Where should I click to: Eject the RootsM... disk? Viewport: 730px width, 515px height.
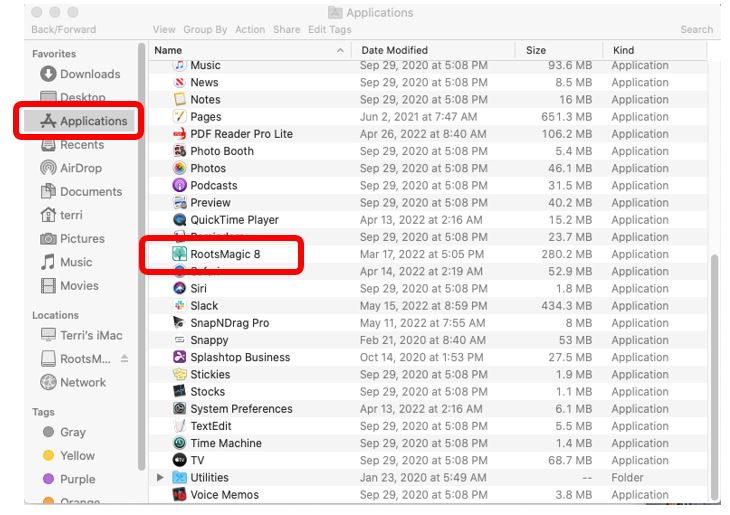click(x=124, y=359)
